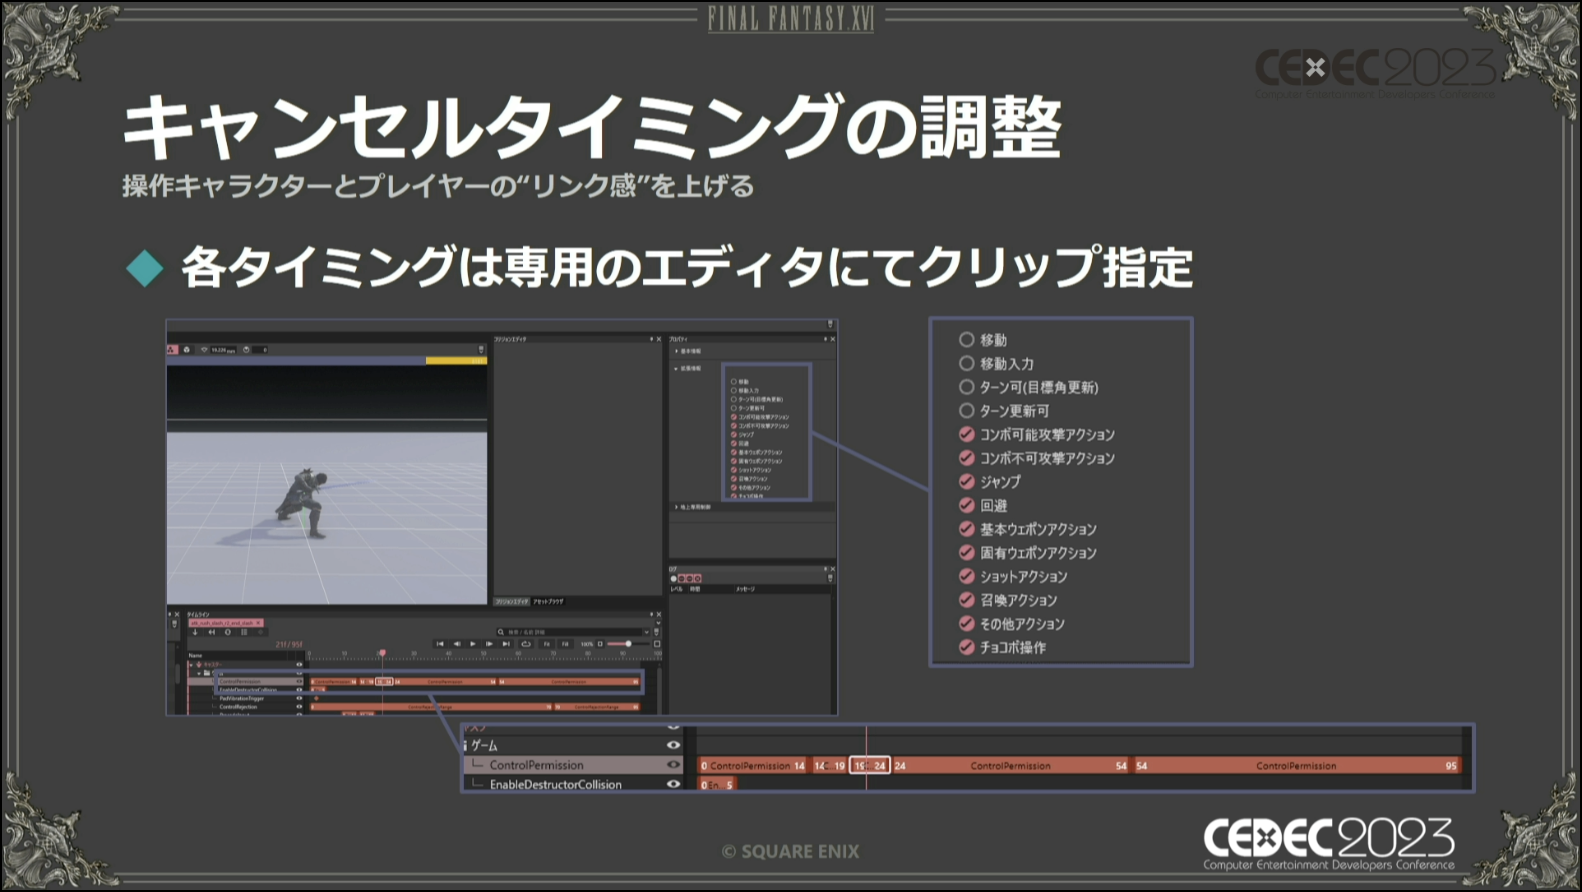Hide the ControlPermission track in the enlarged timeline
The height and width of the screenshot is (892, 1582).
coord(673,765)
